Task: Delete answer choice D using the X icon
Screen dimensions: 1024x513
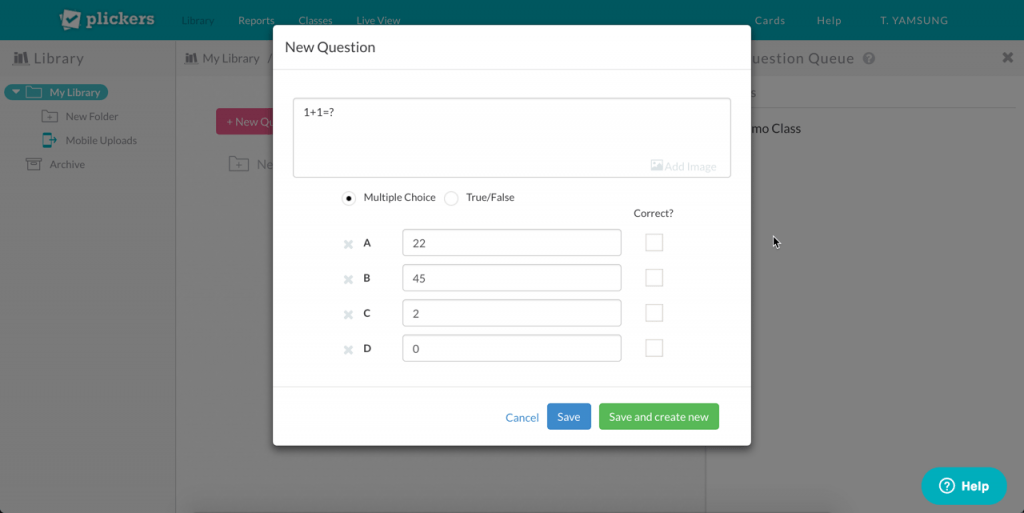Action: (348, 350)
